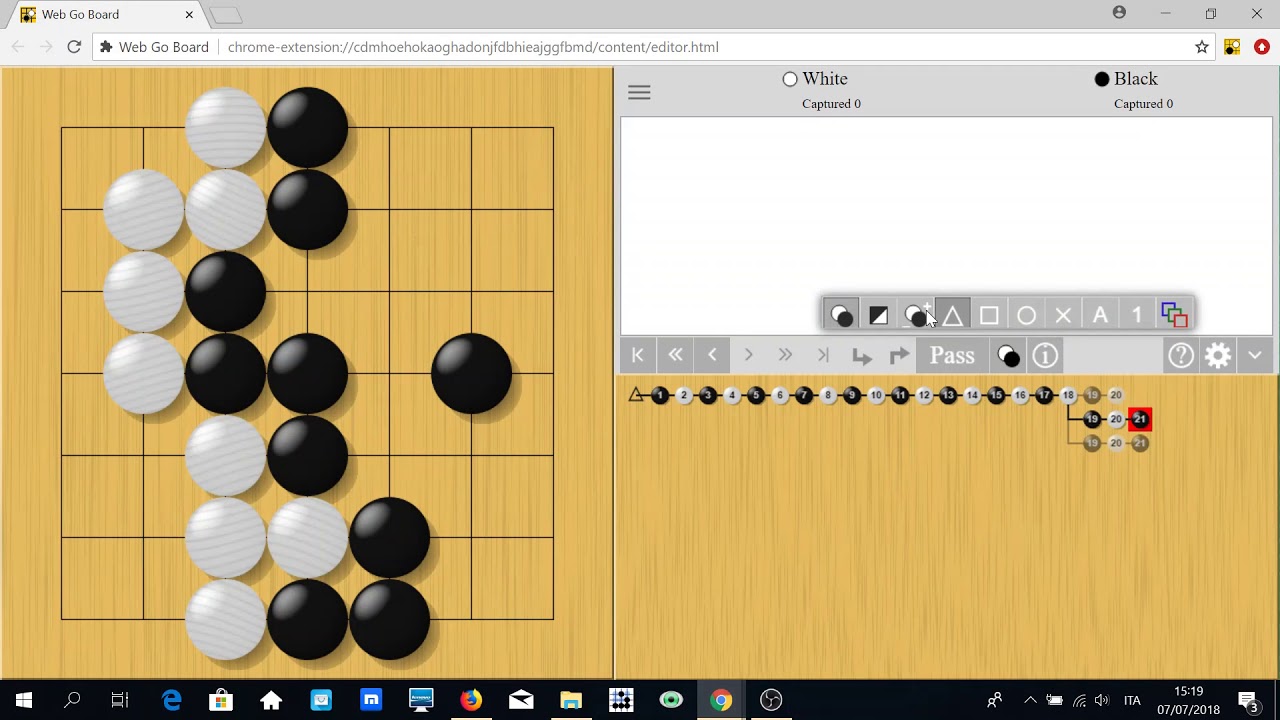
Task: Select the letter A label tool
Action: tap(1100, 315)
